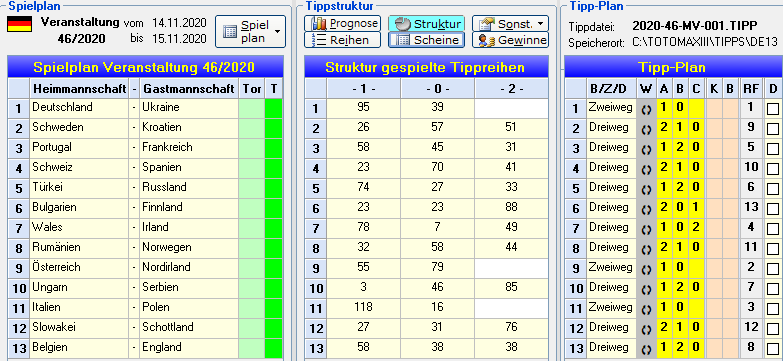Screen dimensions: 783x361
Task: Check the D box for Tipp-Plan row 2
Action: [773, 129]
